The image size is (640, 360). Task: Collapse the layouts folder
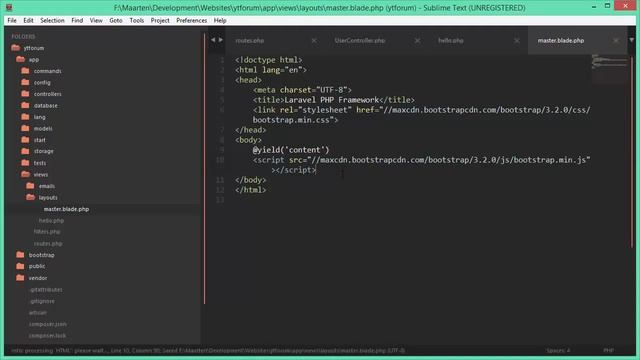[x=30, y=197]
